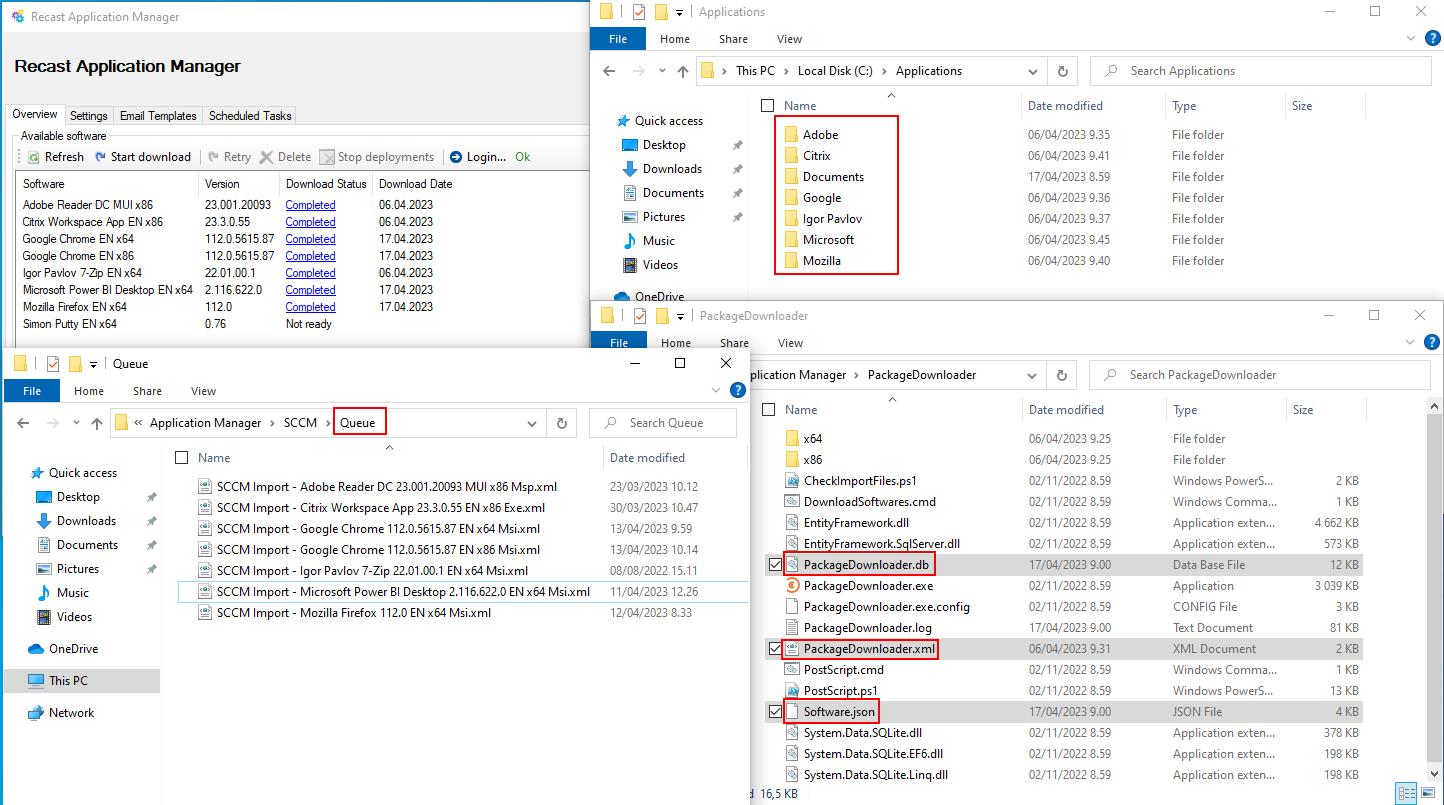This screenshot has width=1444, height=805.
Task: Open Videos in the Applications navigation pane
Action: (660, 265)
